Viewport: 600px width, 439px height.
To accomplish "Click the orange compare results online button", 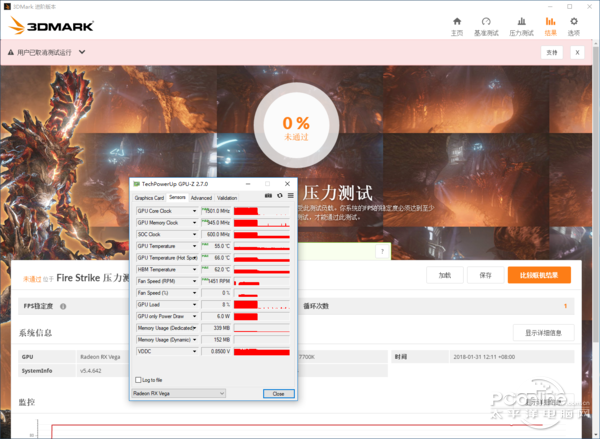I will click(x=538, y=275).
